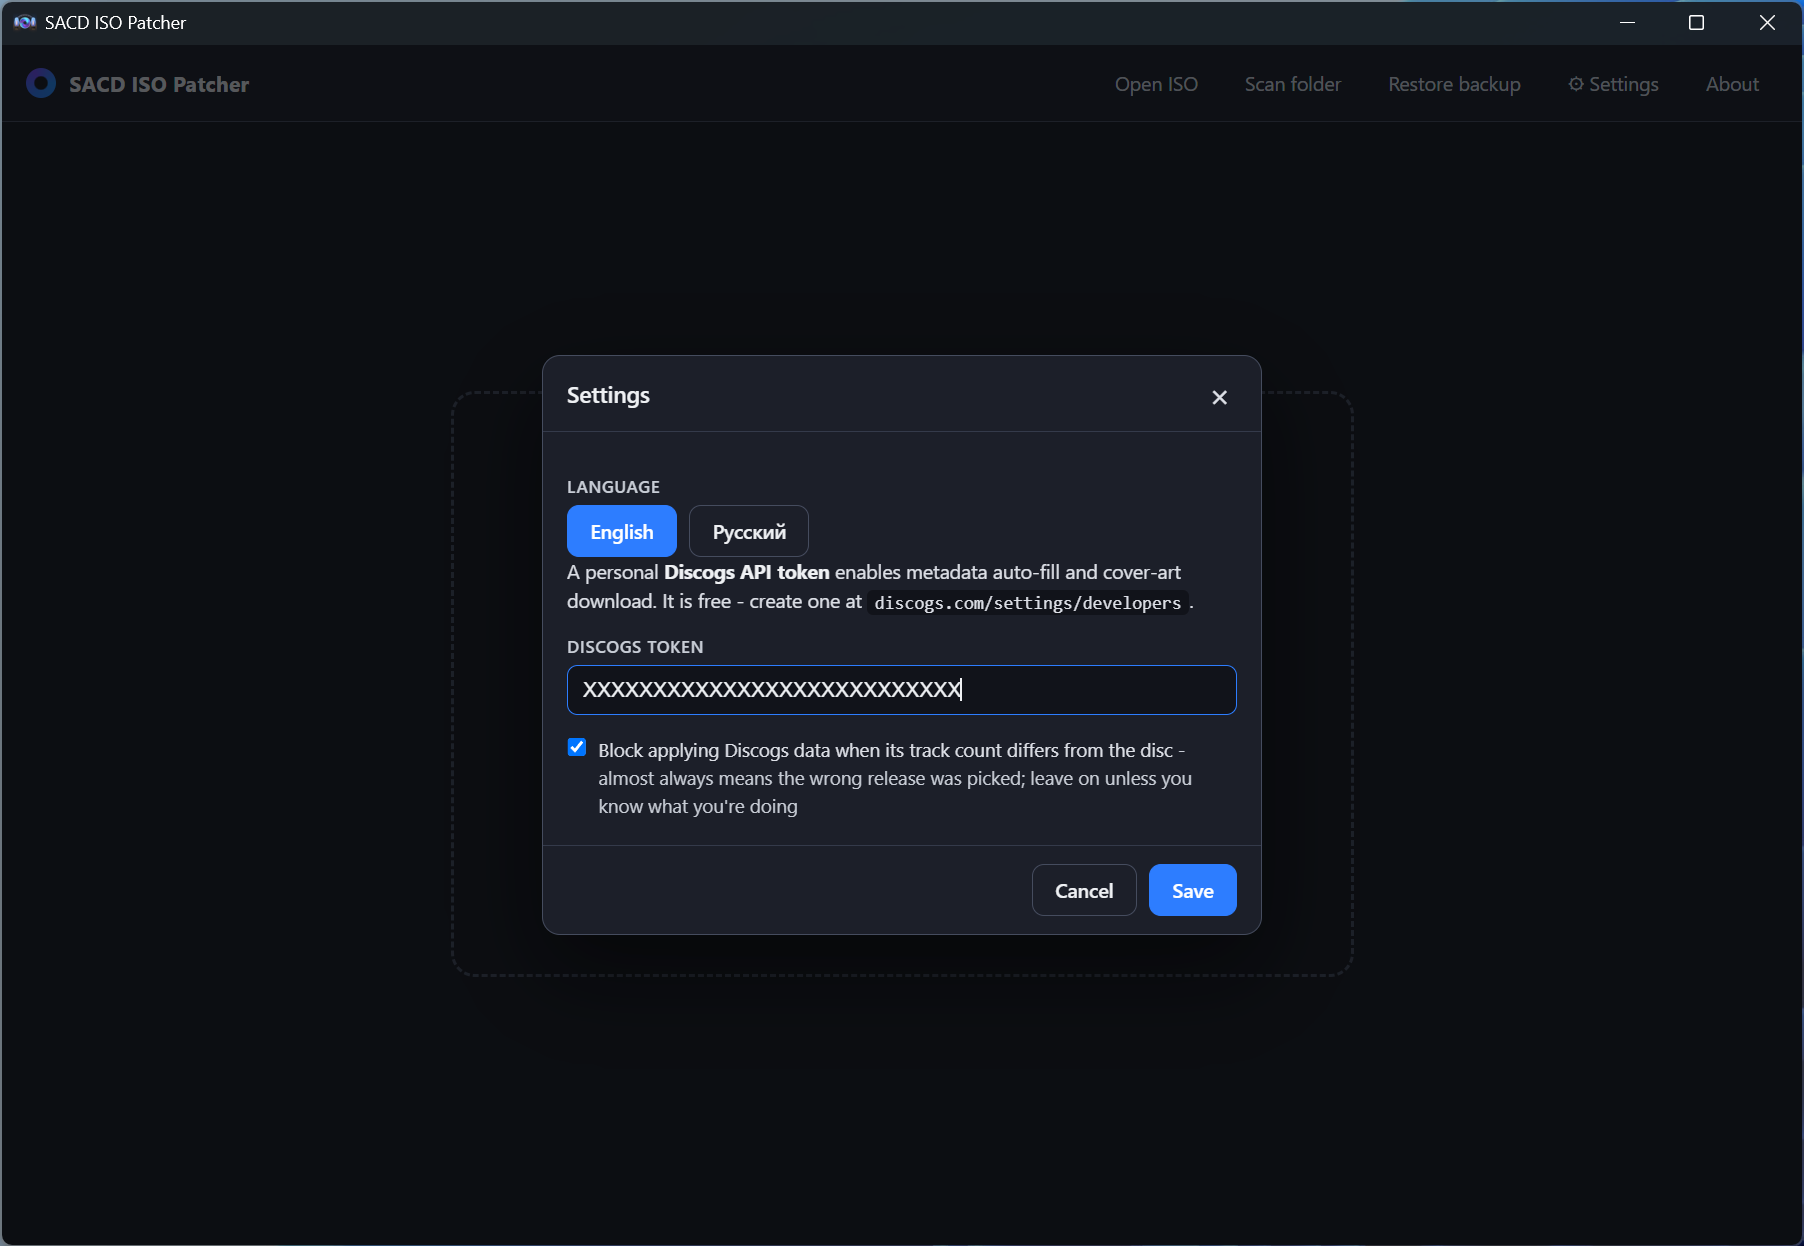Uncheck the Block applying Discogs data checkbox

pos(577,747)
